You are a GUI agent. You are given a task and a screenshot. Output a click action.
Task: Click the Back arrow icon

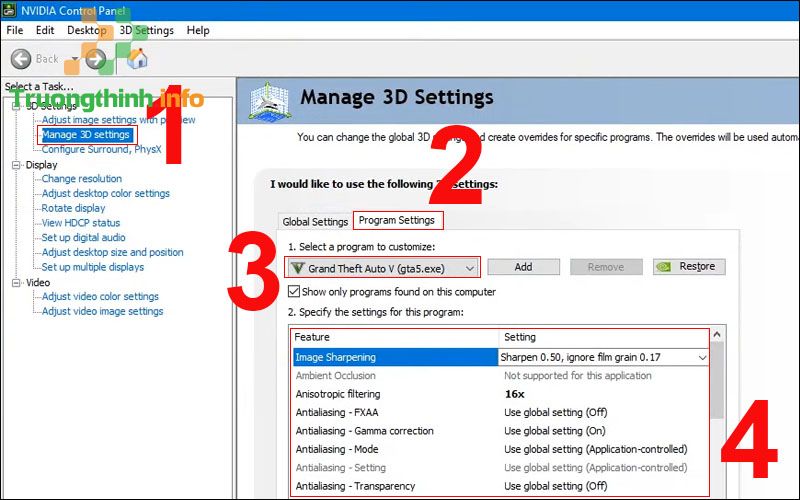click(21, 59)
